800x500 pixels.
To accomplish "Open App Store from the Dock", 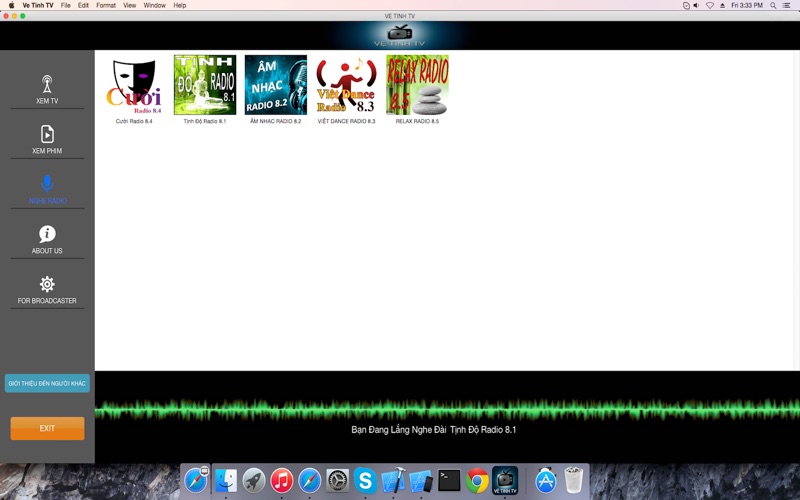I will [545, 480].
